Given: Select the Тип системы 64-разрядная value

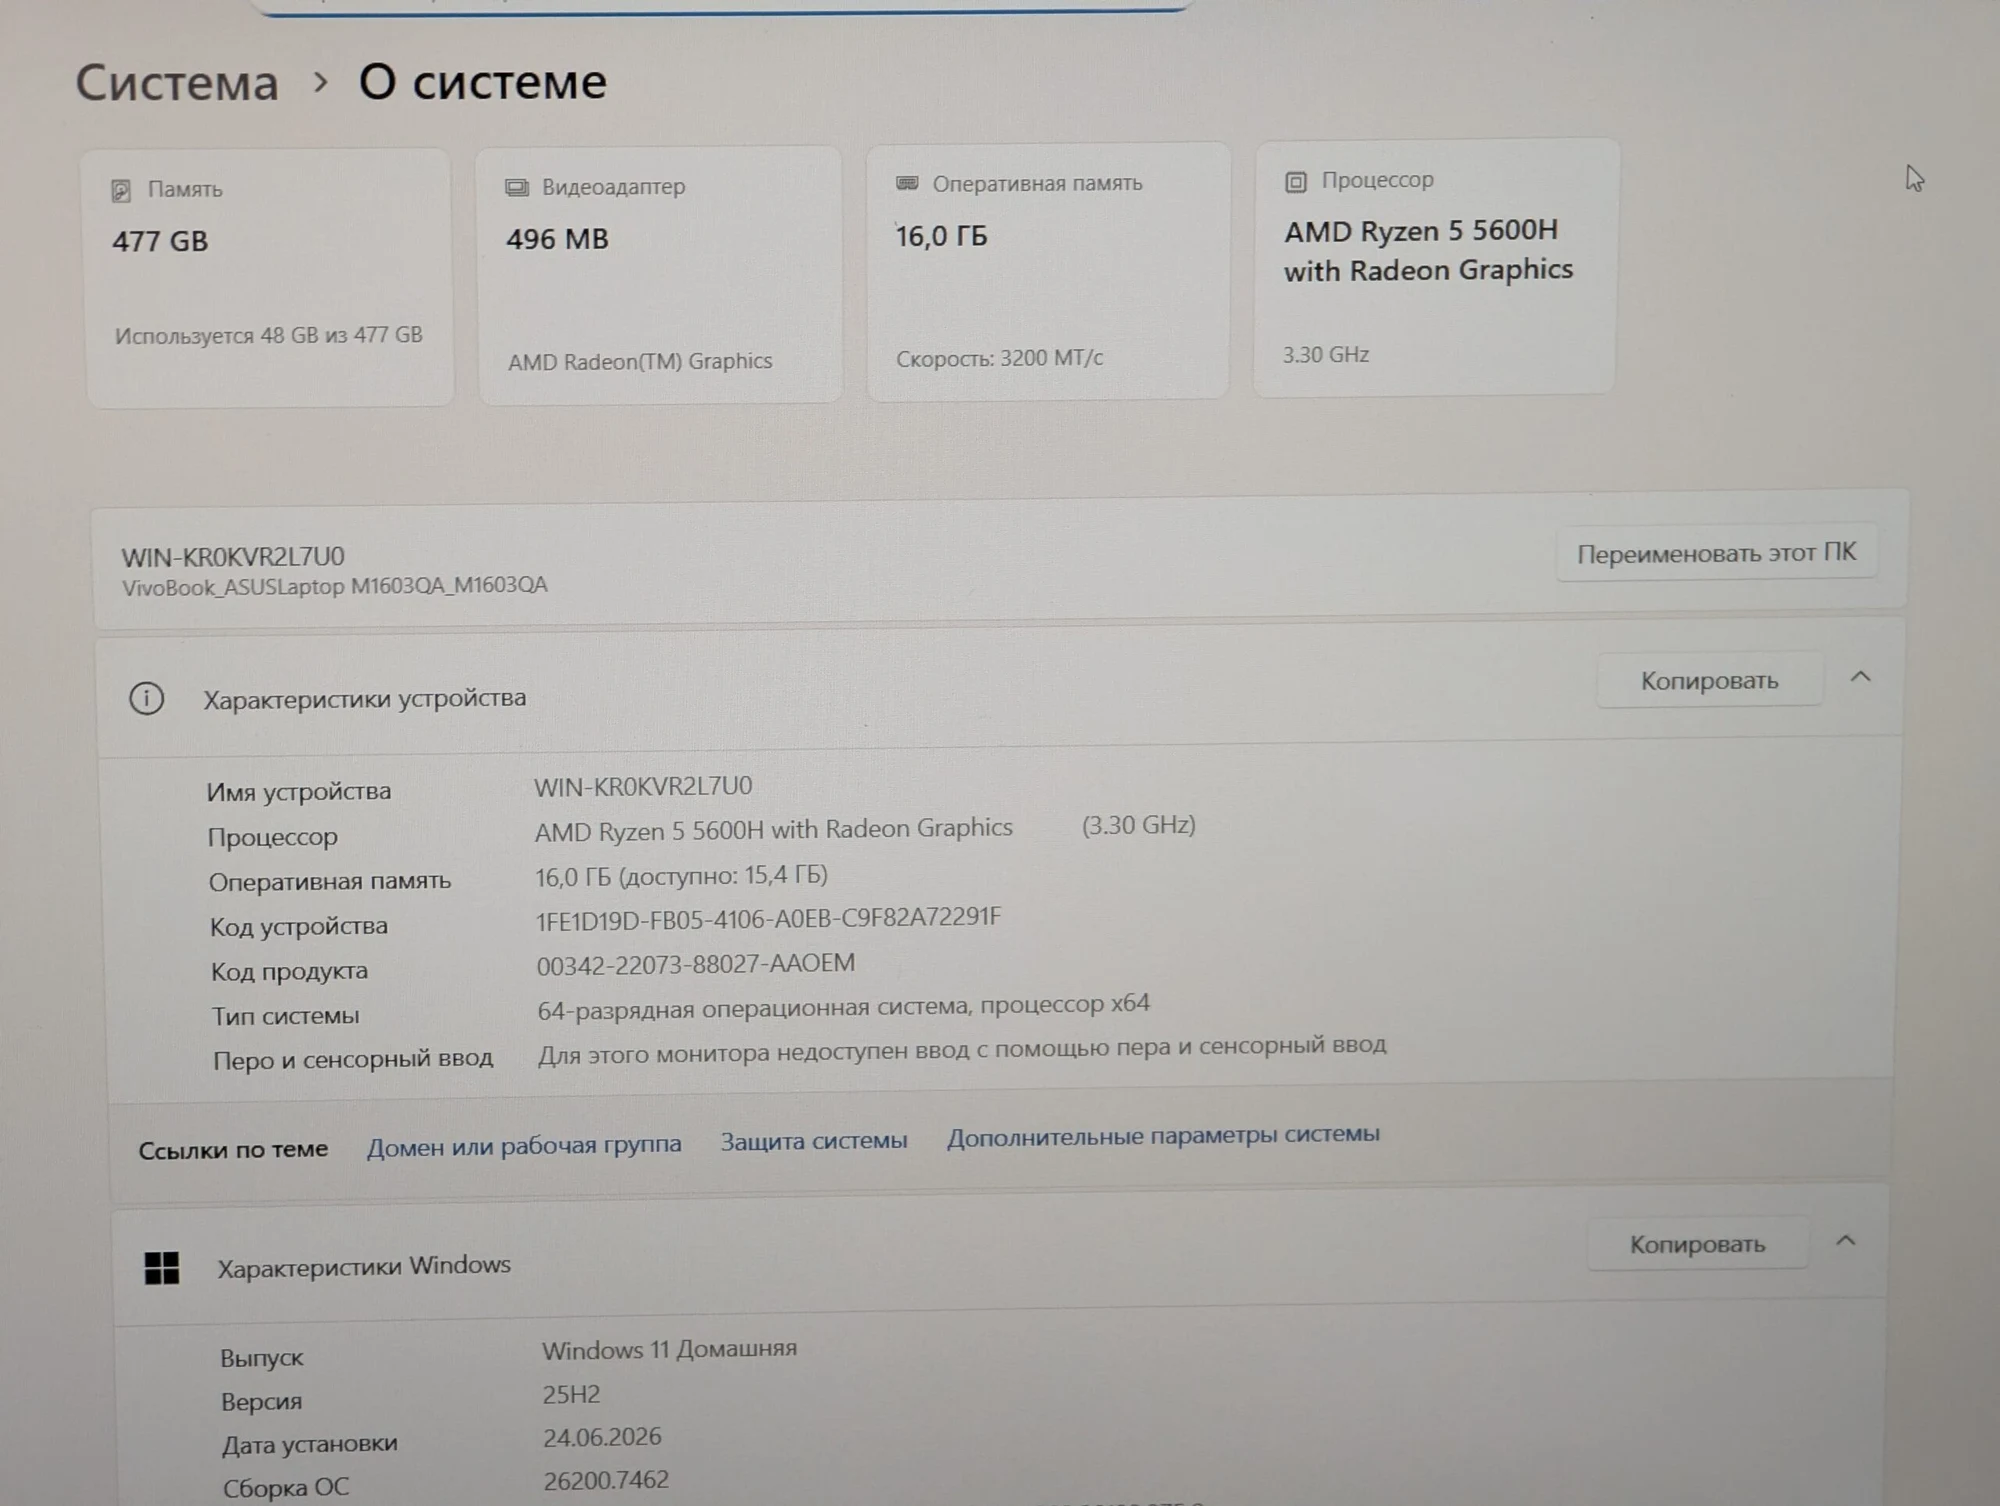Looking at the screenshot, I should 843,1007.
